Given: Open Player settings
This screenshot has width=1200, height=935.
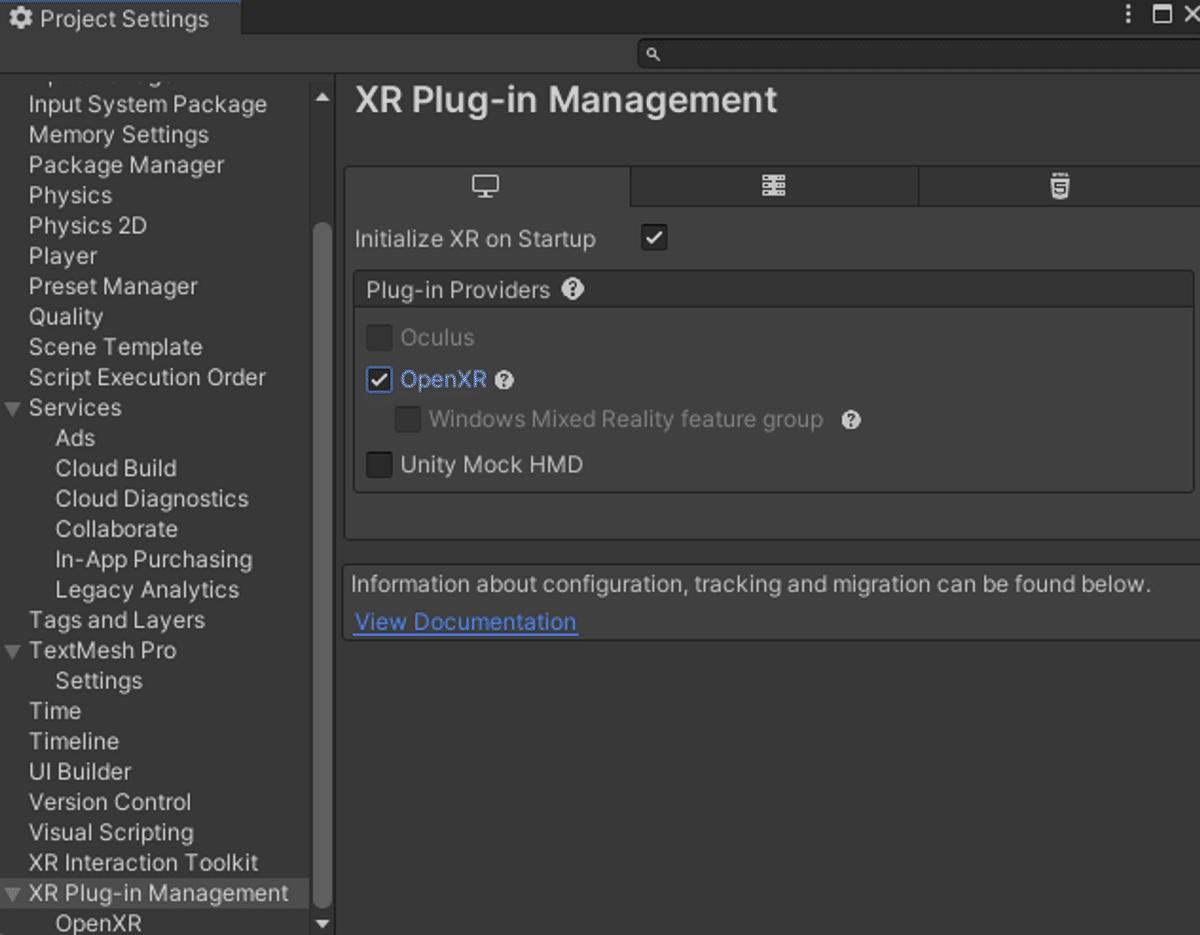Looking at the screenshot, I should (x=63, y=256).
